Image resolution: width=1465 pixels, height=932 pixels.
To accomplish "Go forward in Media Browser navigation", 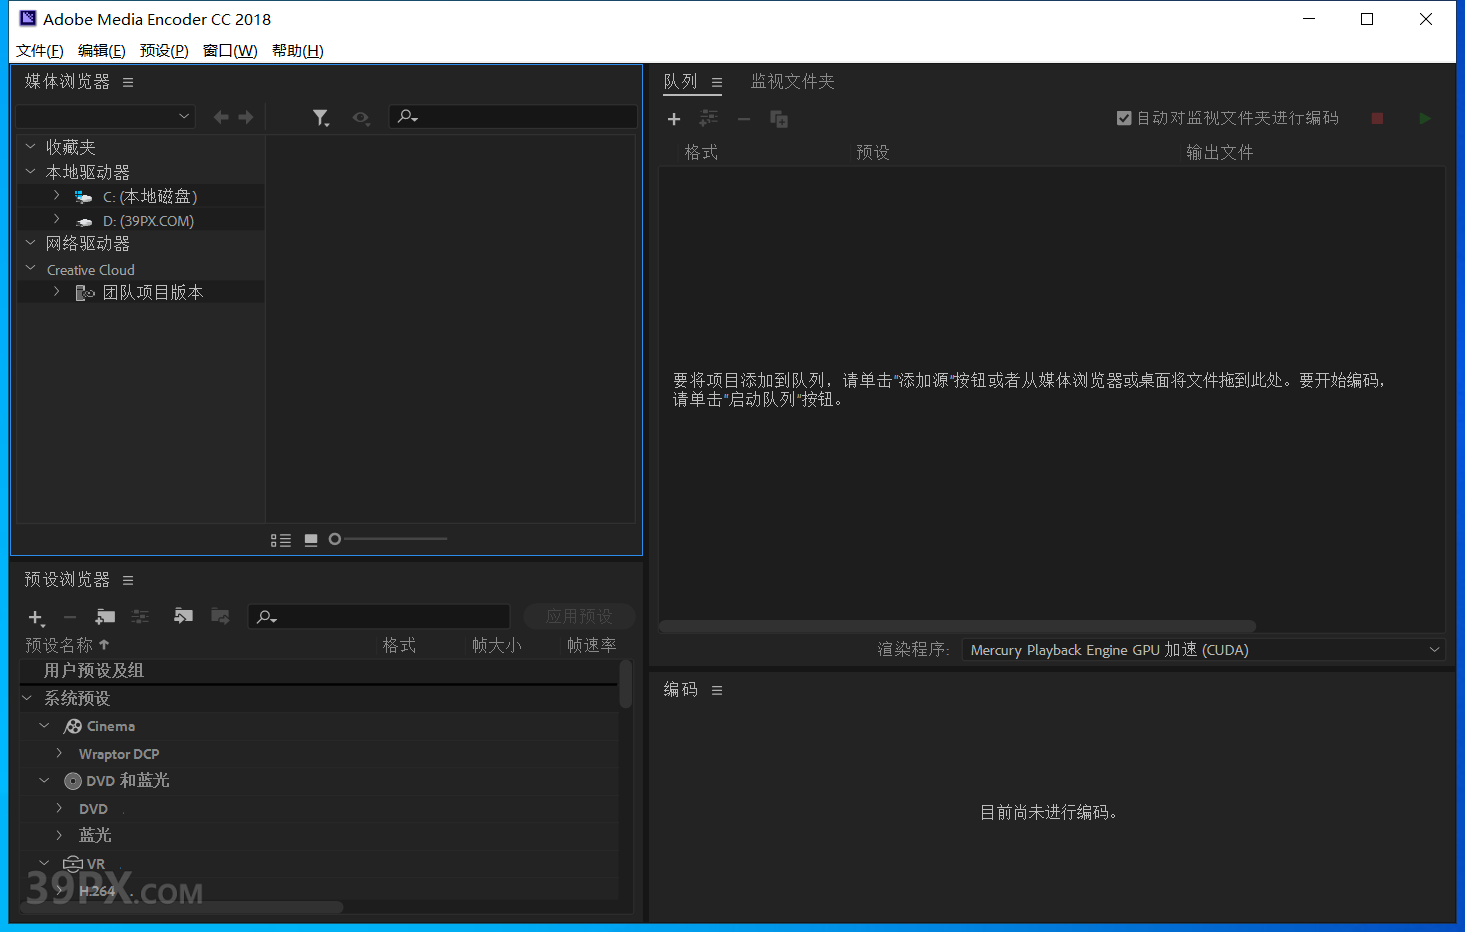I will click(x=246, y=117).
